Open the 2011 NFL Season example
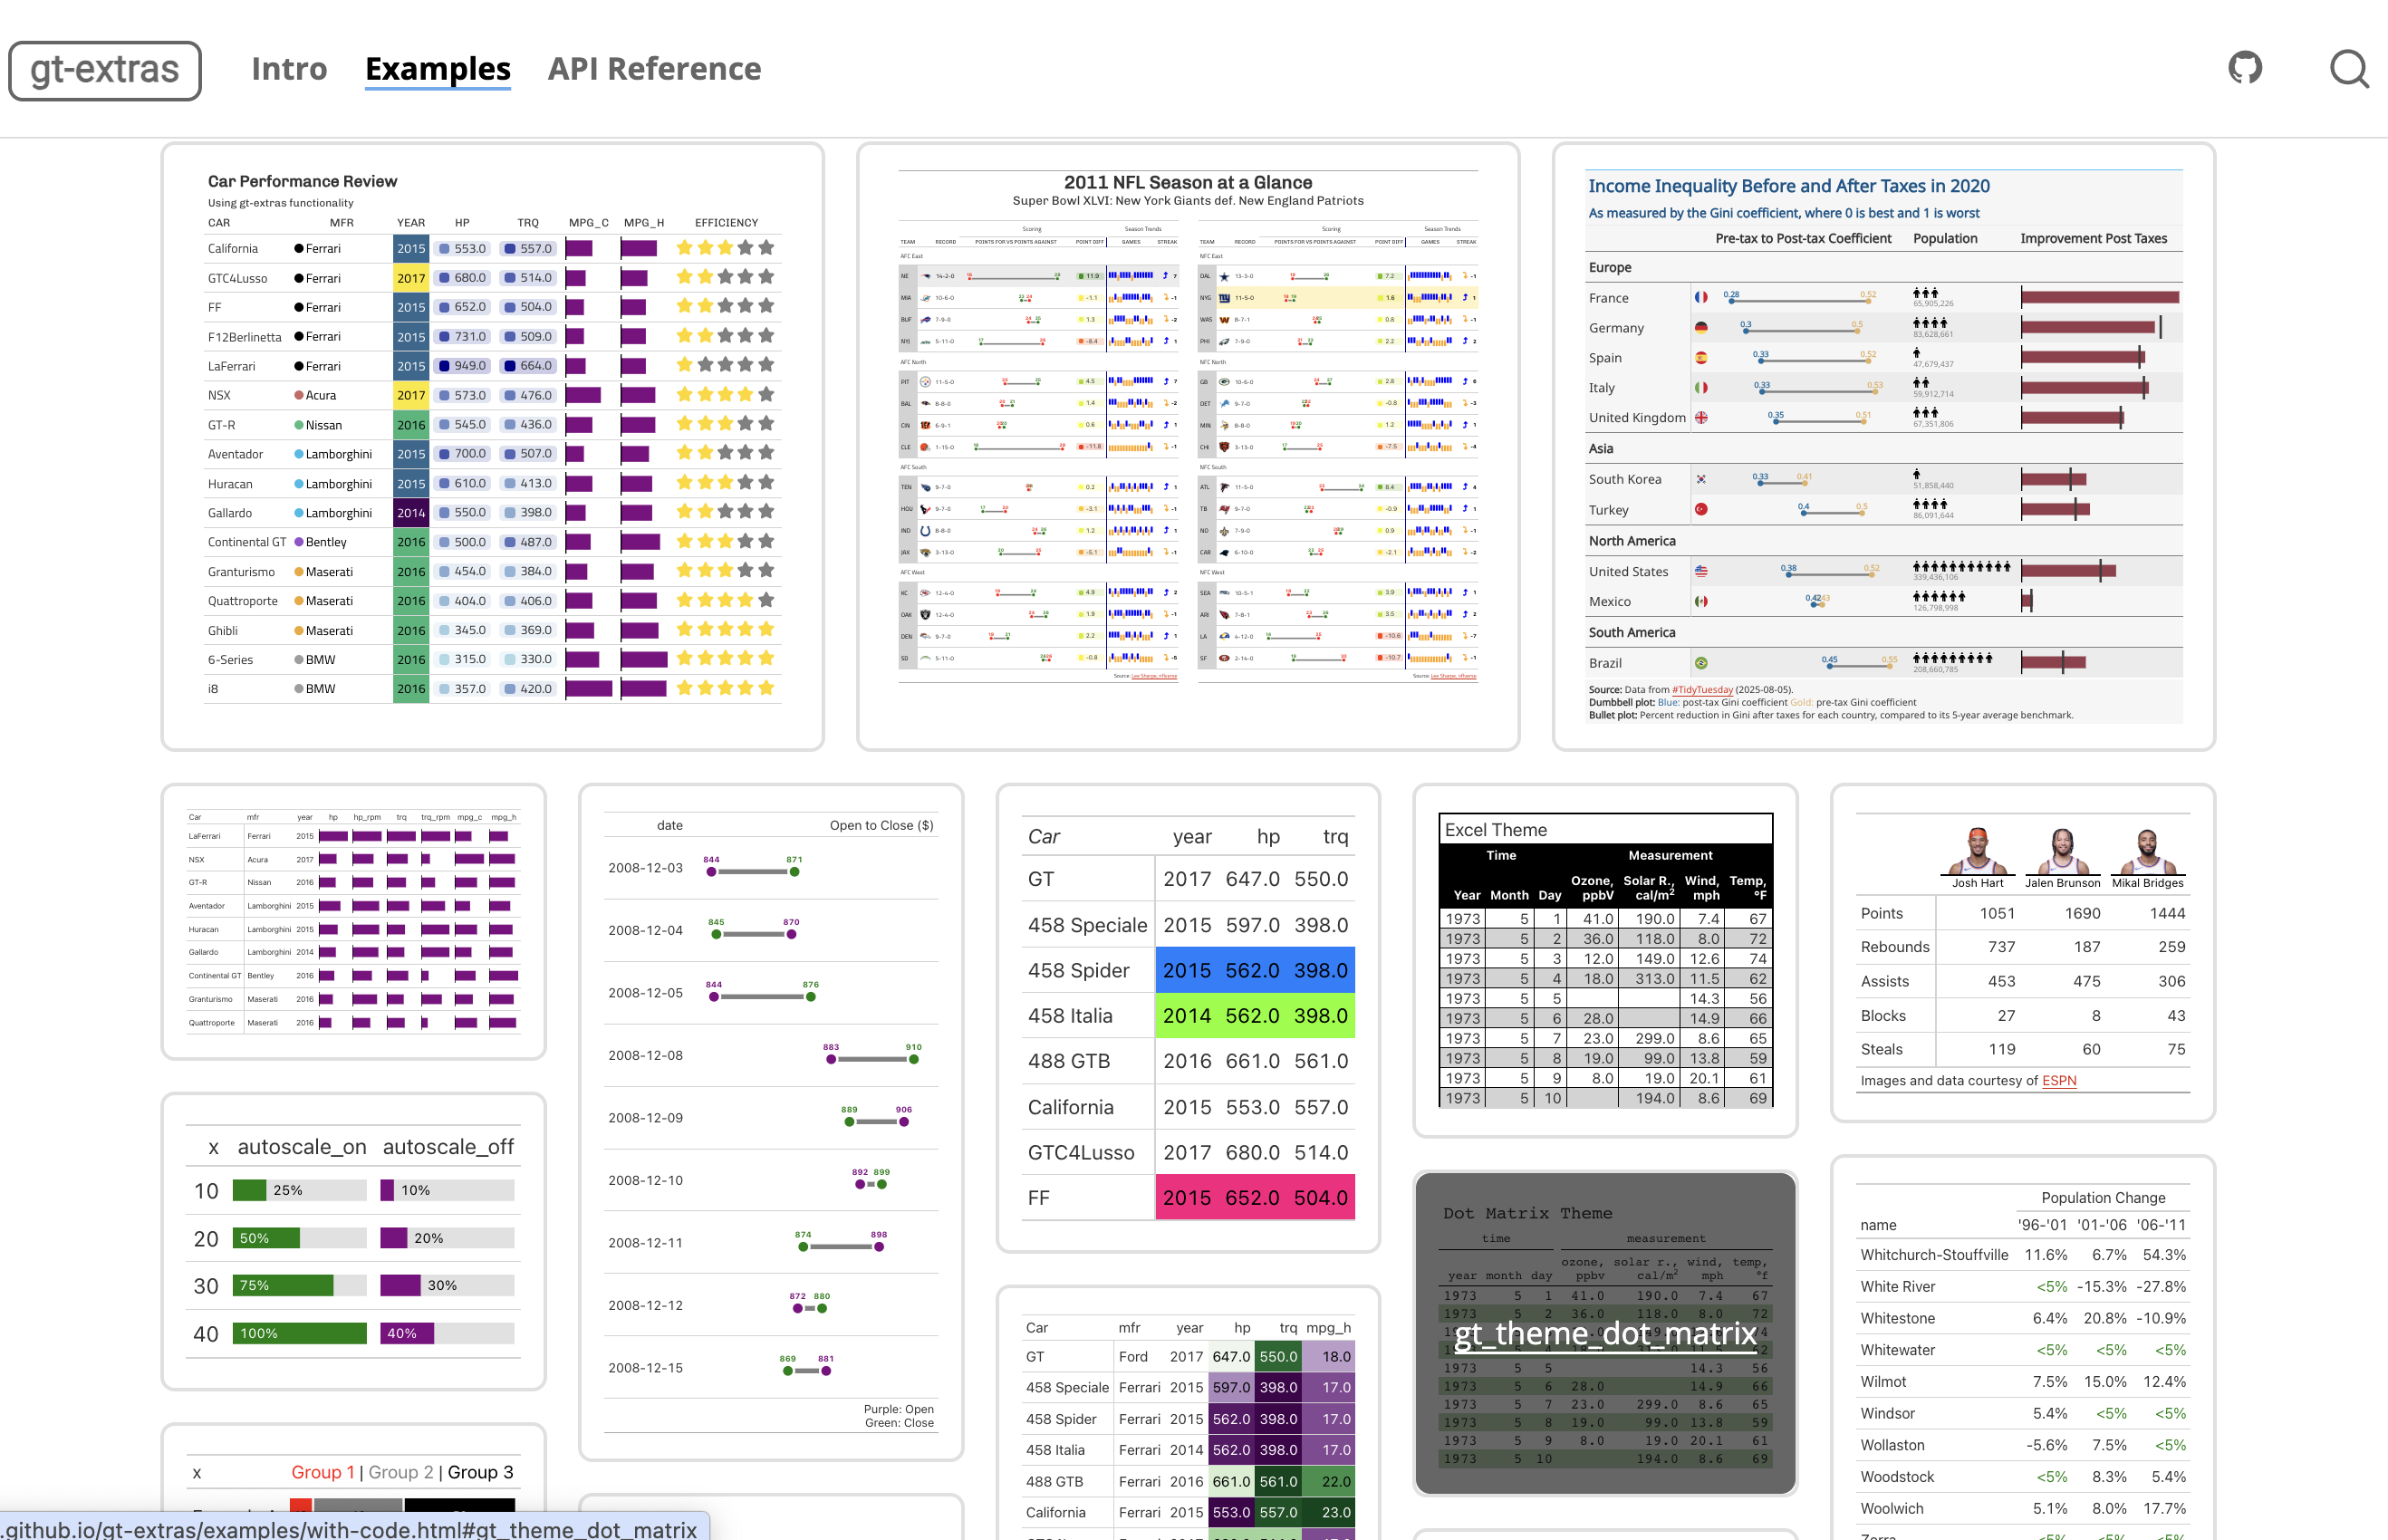This screenshot has width=2388, height=1540. [x=1187, y=445]
